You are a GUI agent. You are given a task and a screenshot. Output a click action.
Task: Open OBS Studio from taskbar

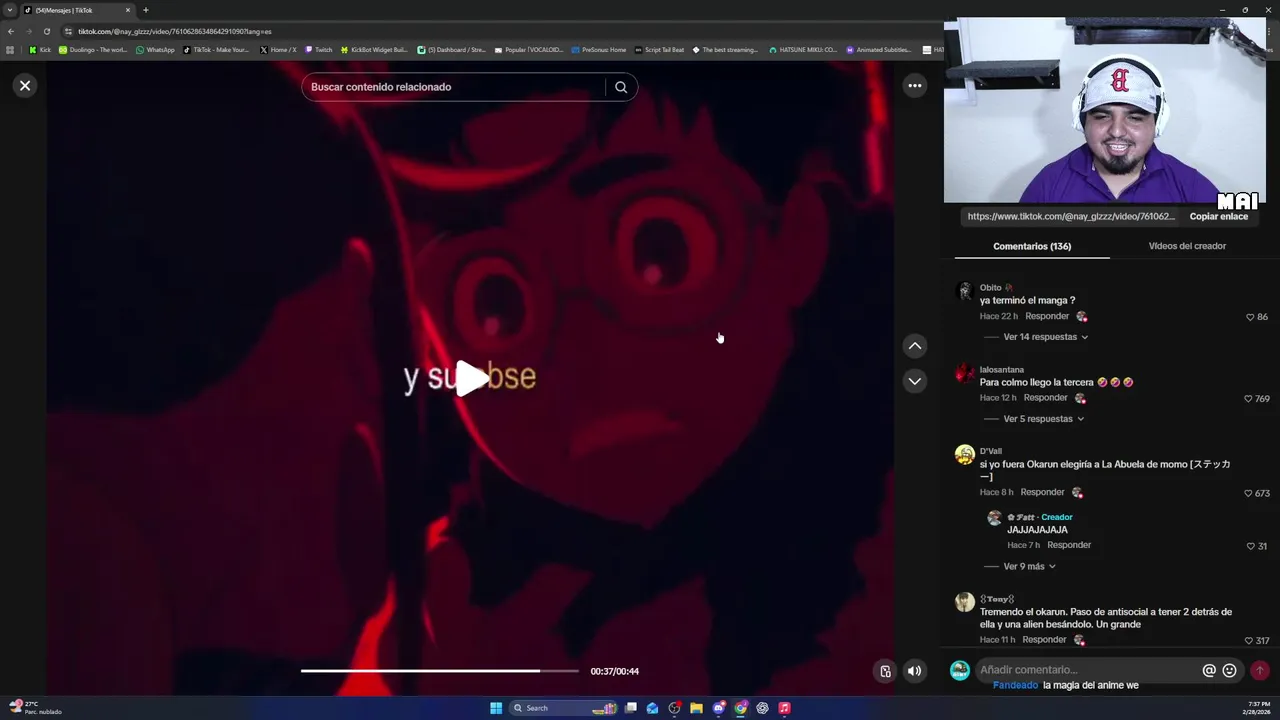tap(675, 708)
